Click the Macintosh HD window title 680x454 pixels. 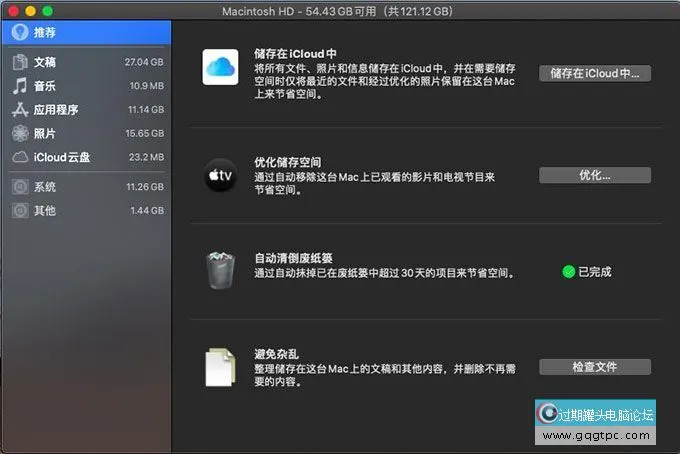pos(337,11)
